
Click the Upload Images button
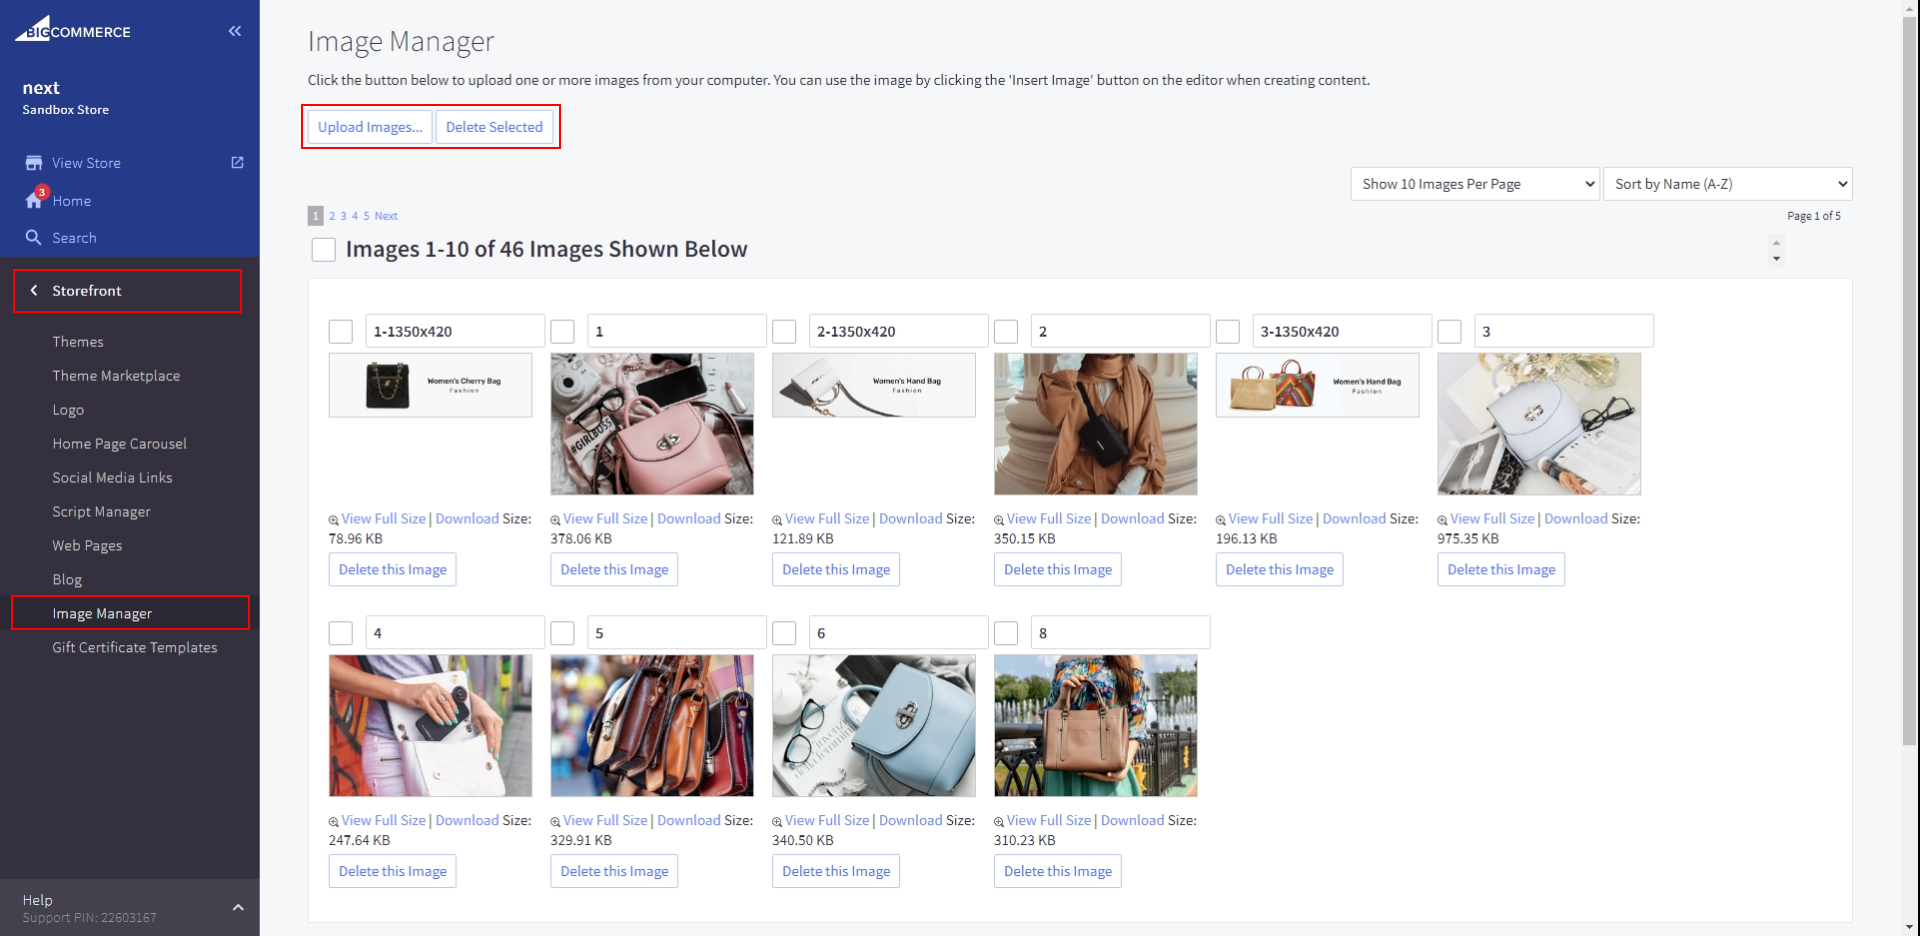370,127
